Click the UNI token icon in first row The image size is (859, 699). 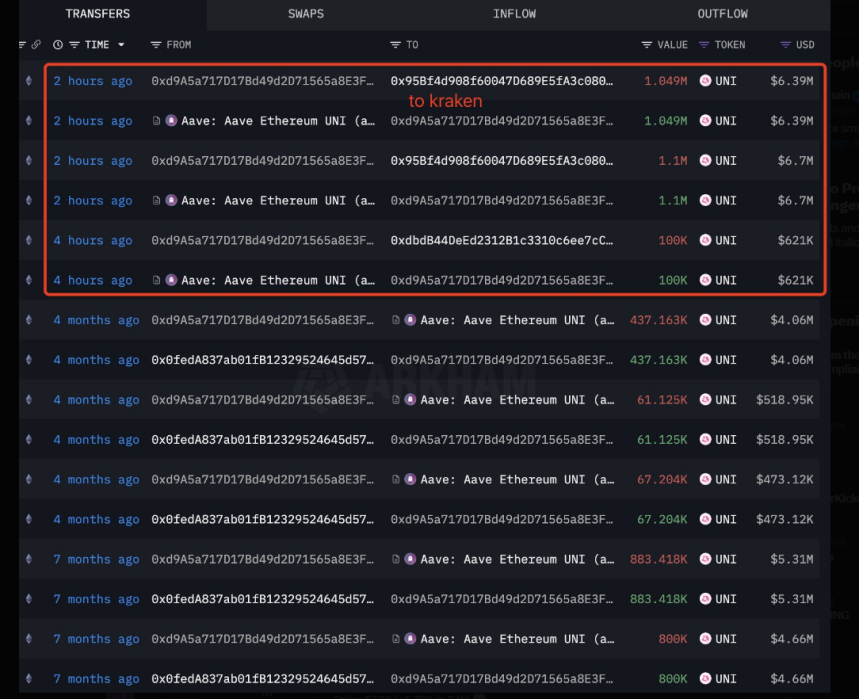(x=706, y=81)
